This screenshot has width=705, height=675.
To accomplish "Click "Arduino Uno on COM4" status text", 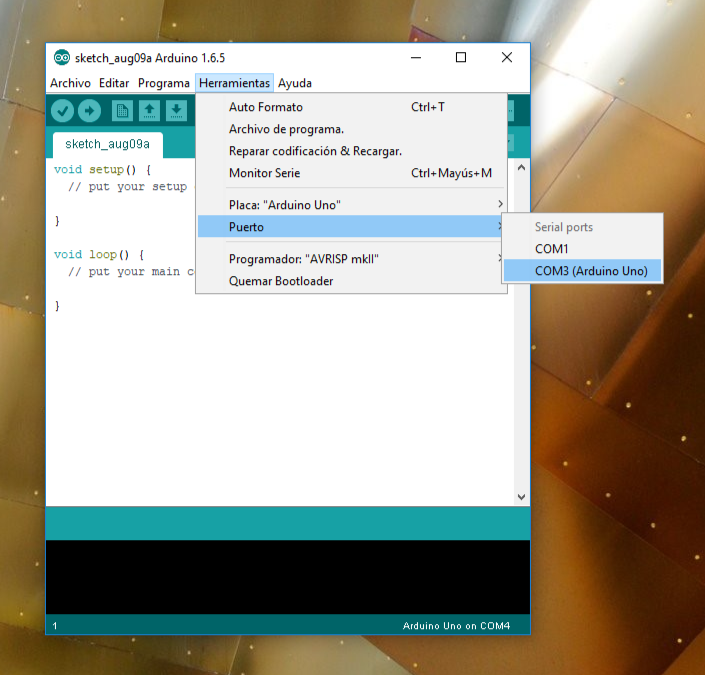I will pos(456,626).
